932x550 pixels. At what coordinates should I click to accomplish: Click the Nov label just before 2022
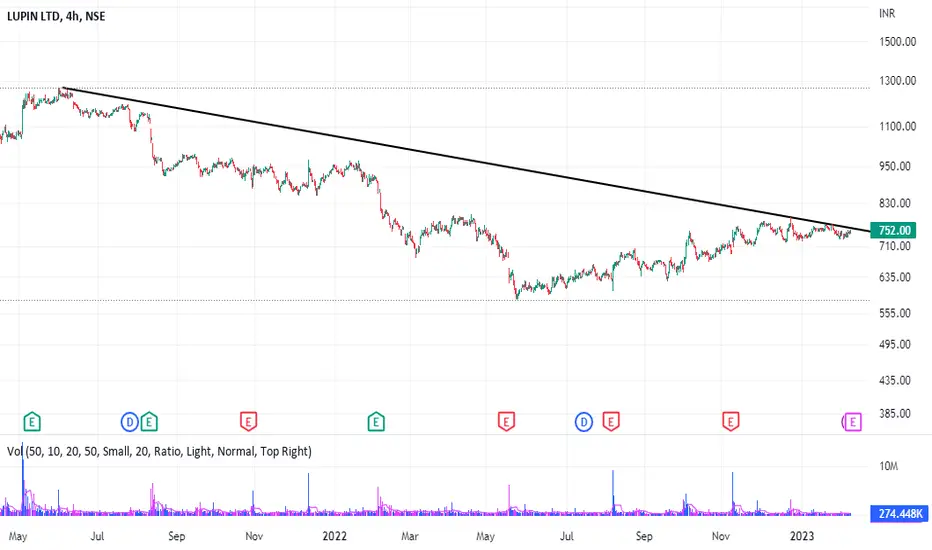click(x=254, y=536)
